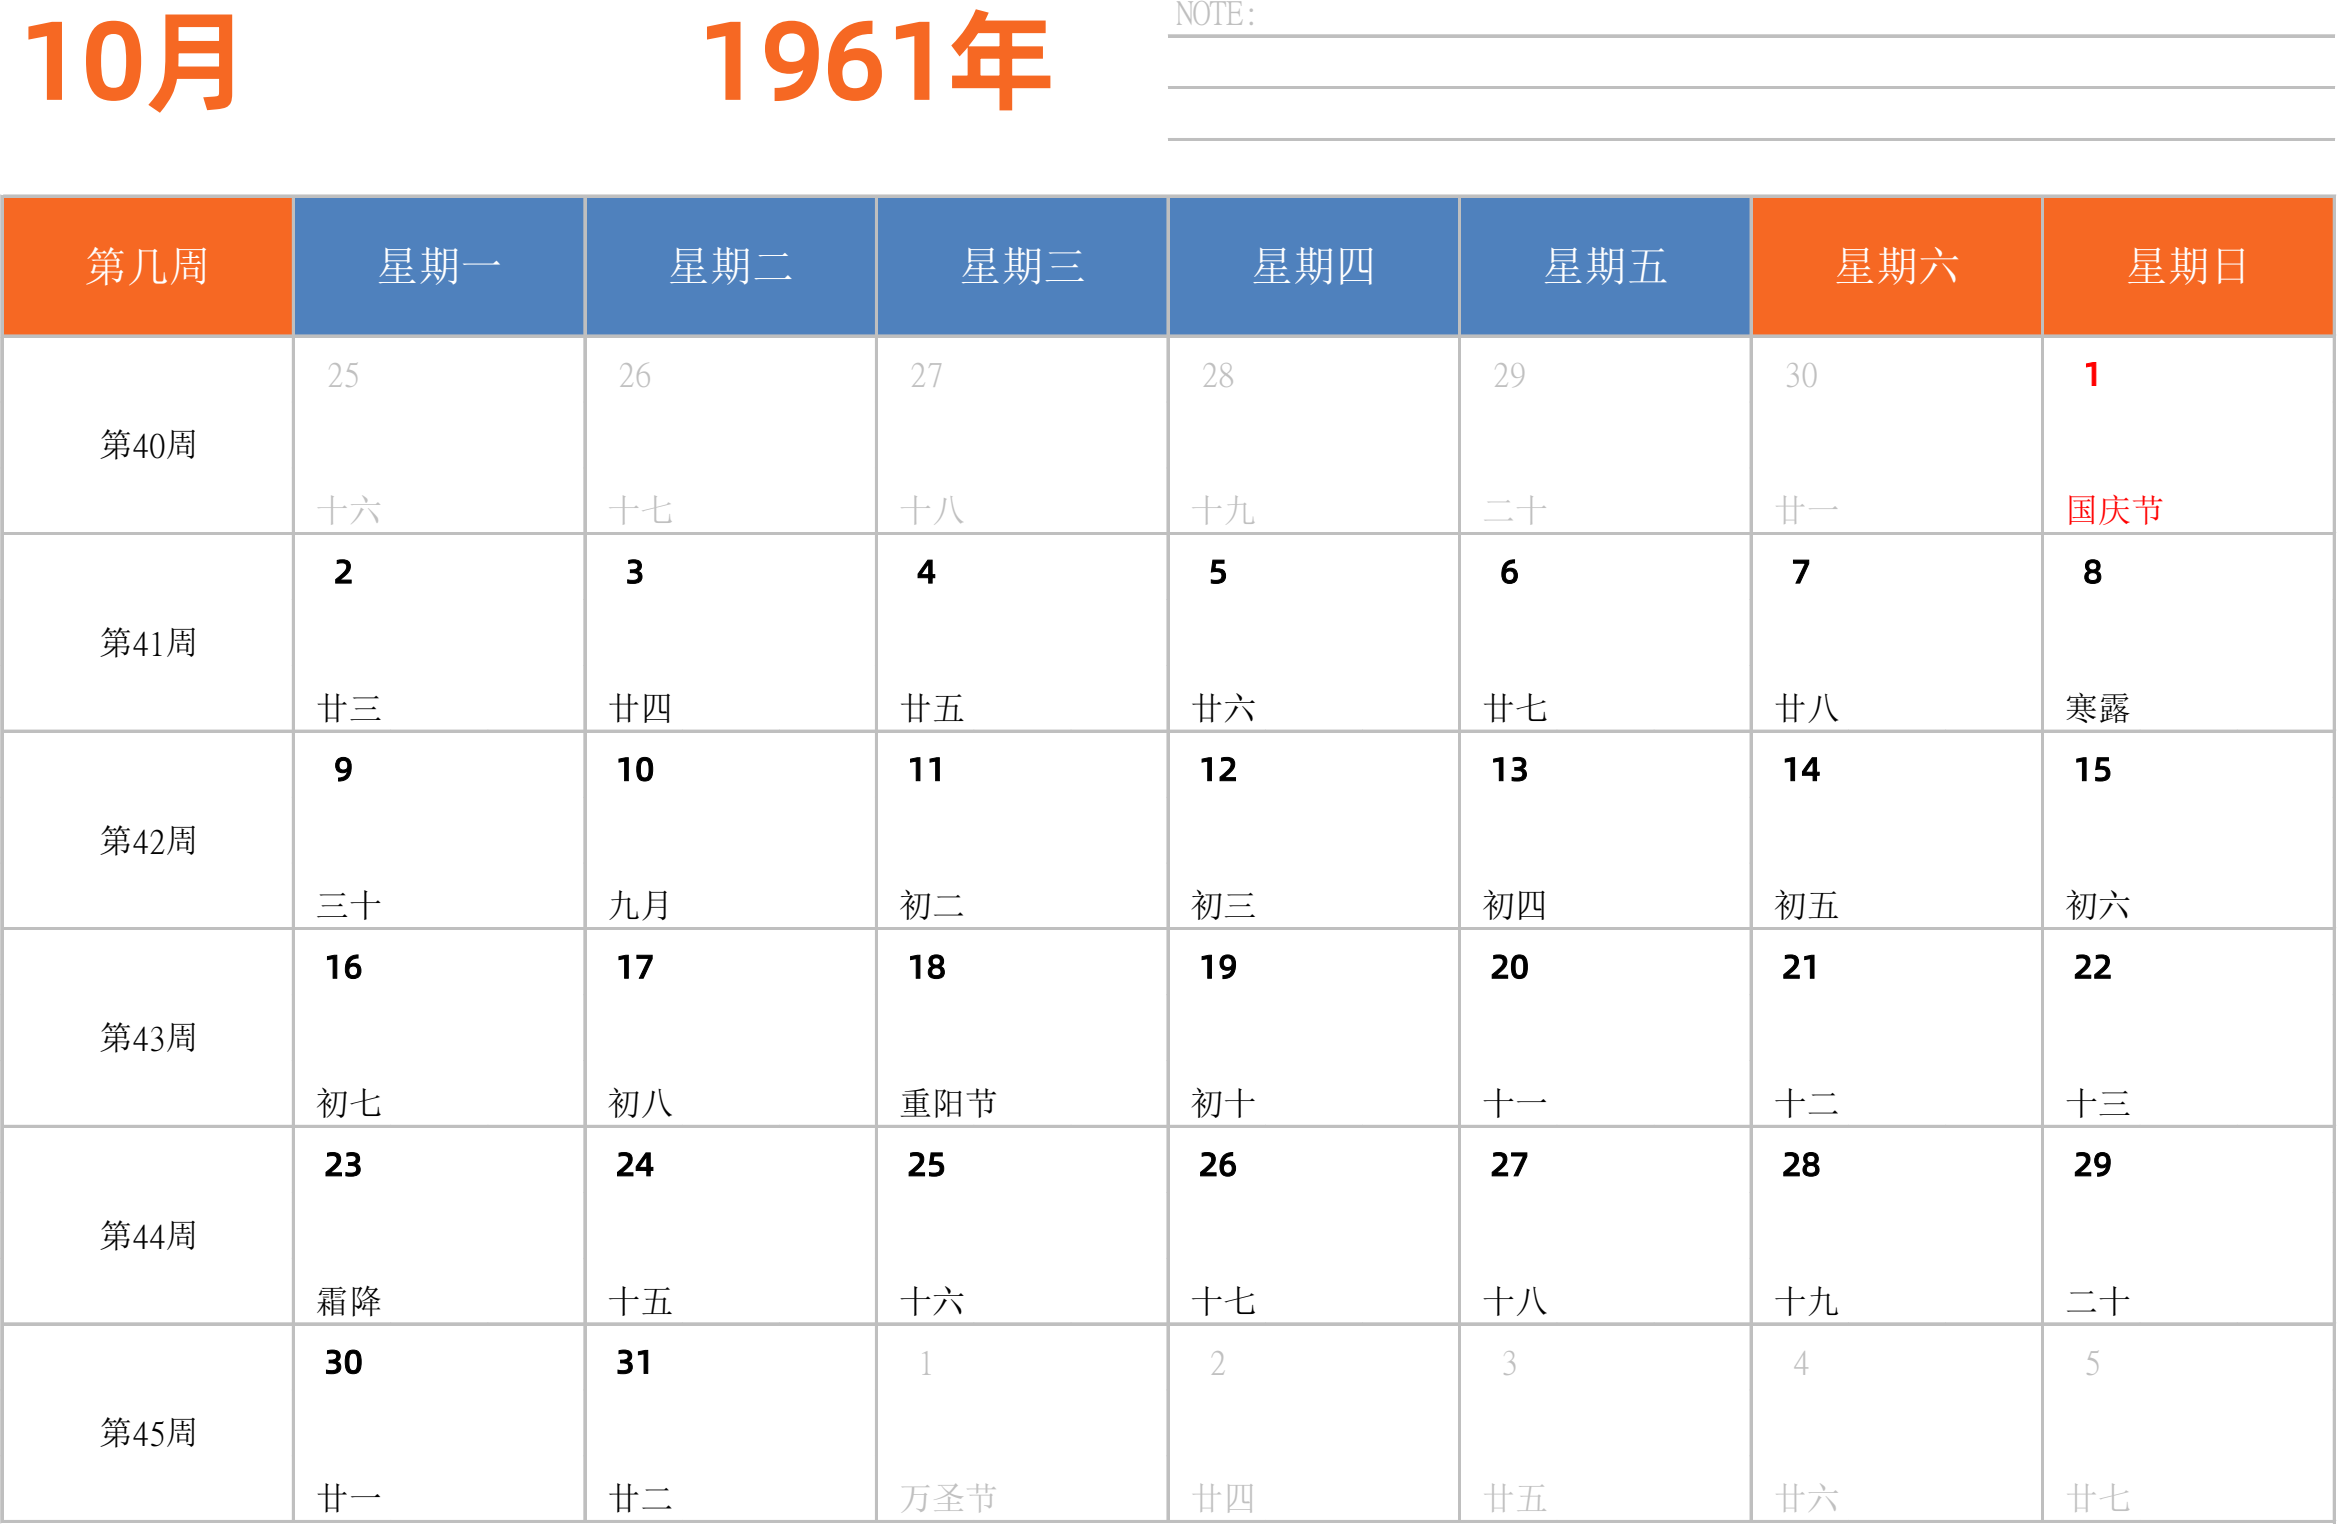Select date 8 in week 41

coord(2092,572)
